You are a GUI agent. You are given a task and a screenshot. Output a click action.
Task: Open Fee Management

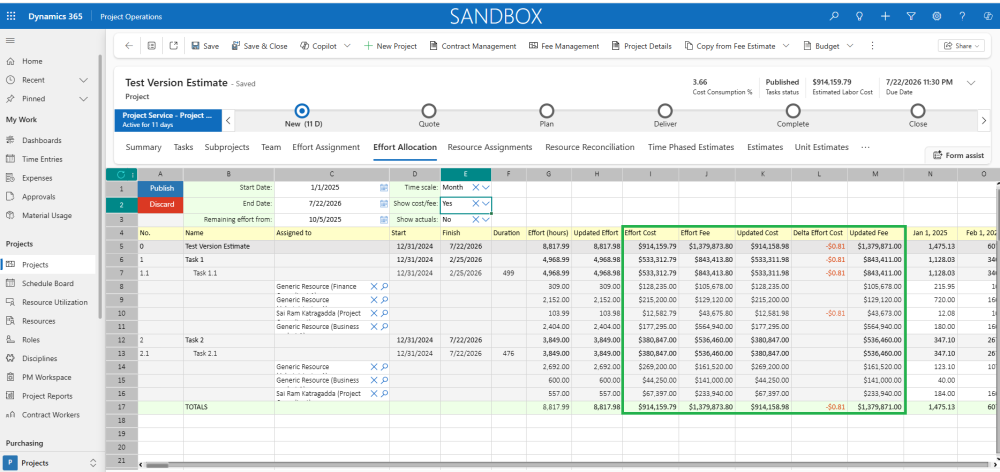pyautogui.click(x=564, y=46)
